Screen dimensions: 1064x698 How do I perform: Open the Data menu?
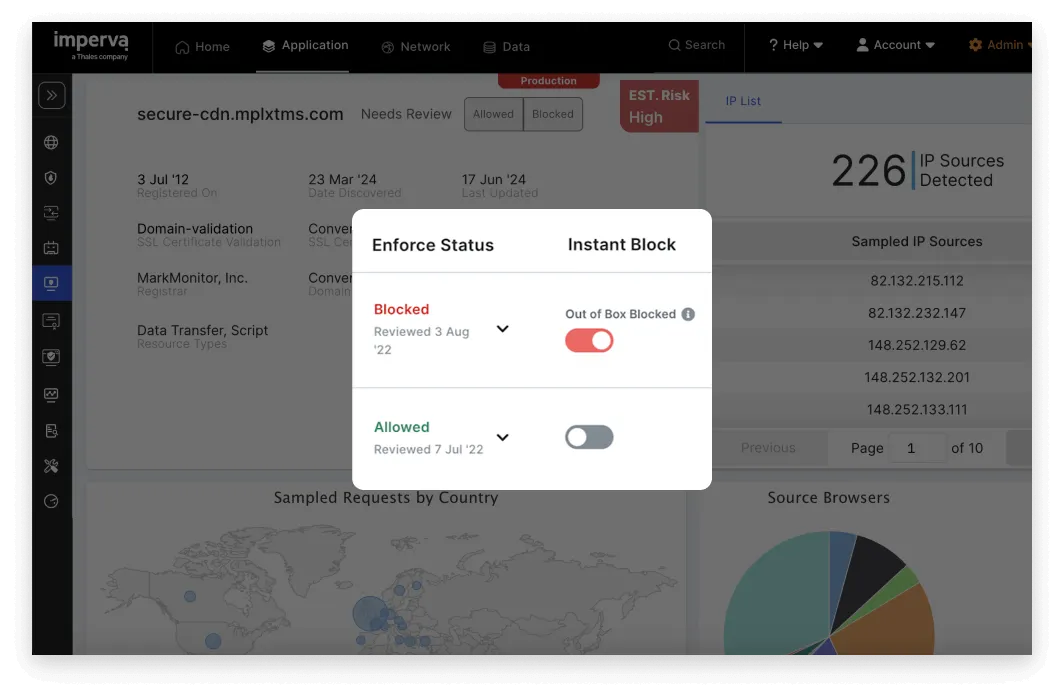pyautogui.click(x=506, y=47)
